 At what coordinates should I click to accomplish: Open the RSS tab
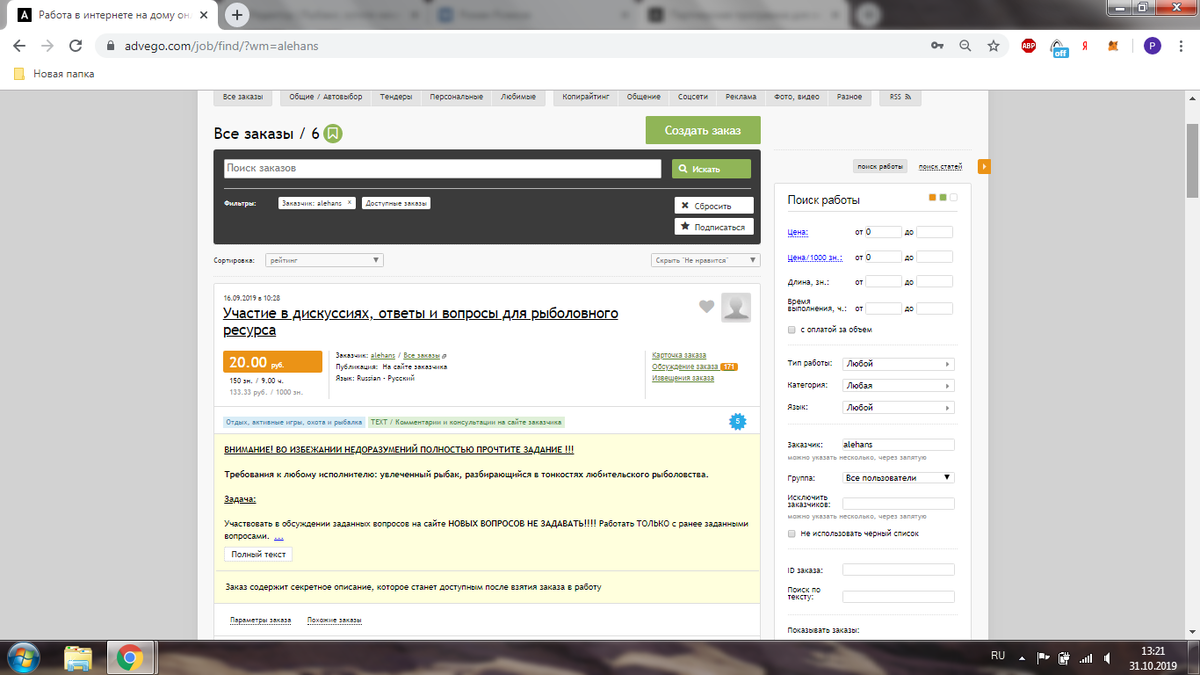pyautogui.click(x=901, y=97)
